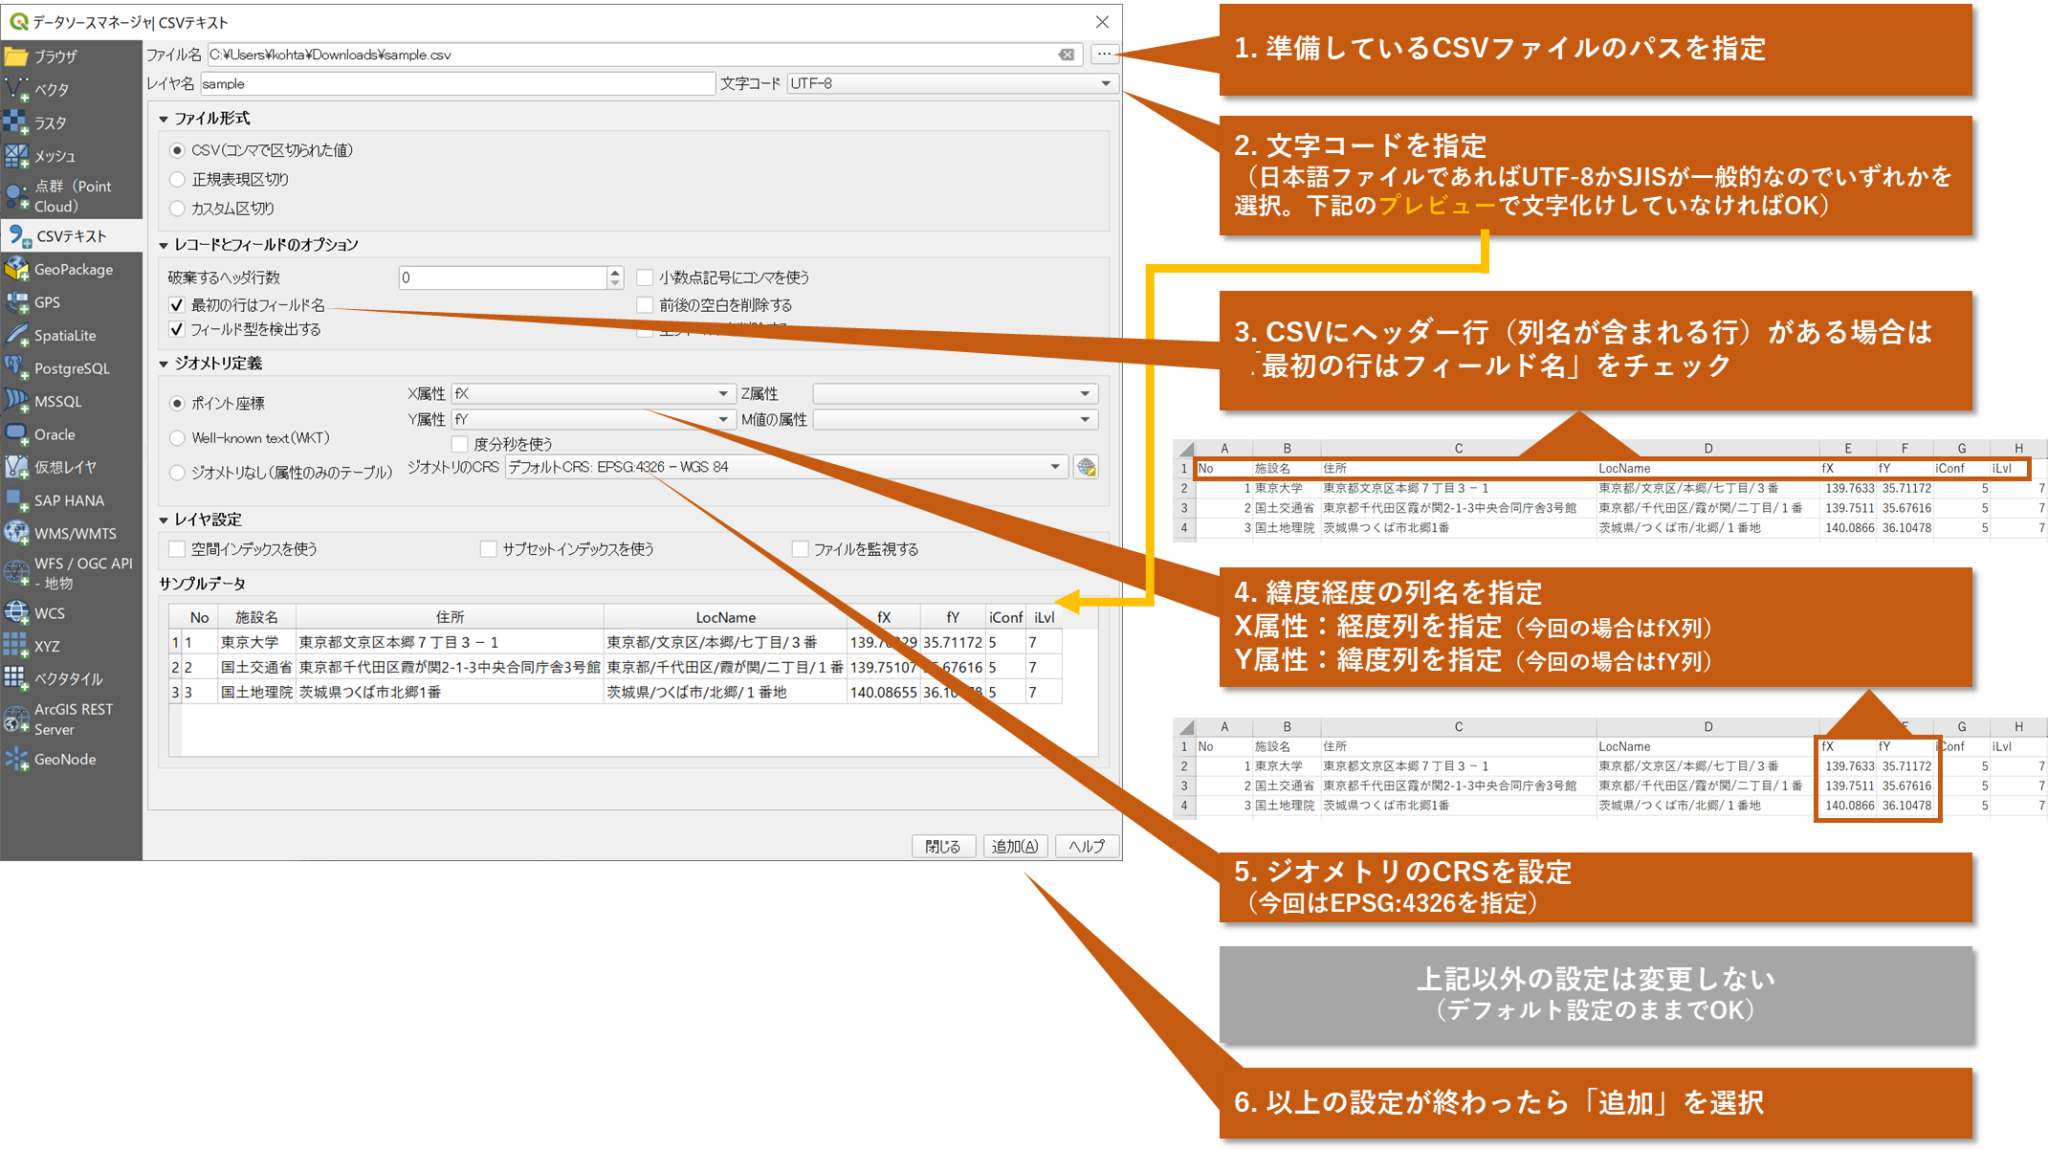Select the PostgreSQL connection source
This screenshot has width=2048, height=1151.
pos(72,368)
